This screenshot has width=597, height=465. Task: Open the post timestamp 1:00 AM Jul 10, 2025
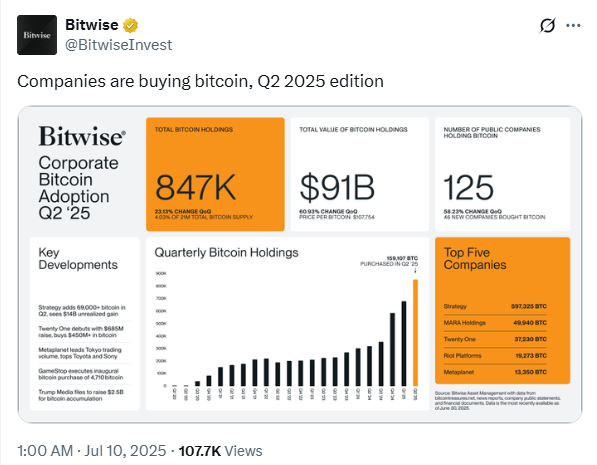coord(92,451)
